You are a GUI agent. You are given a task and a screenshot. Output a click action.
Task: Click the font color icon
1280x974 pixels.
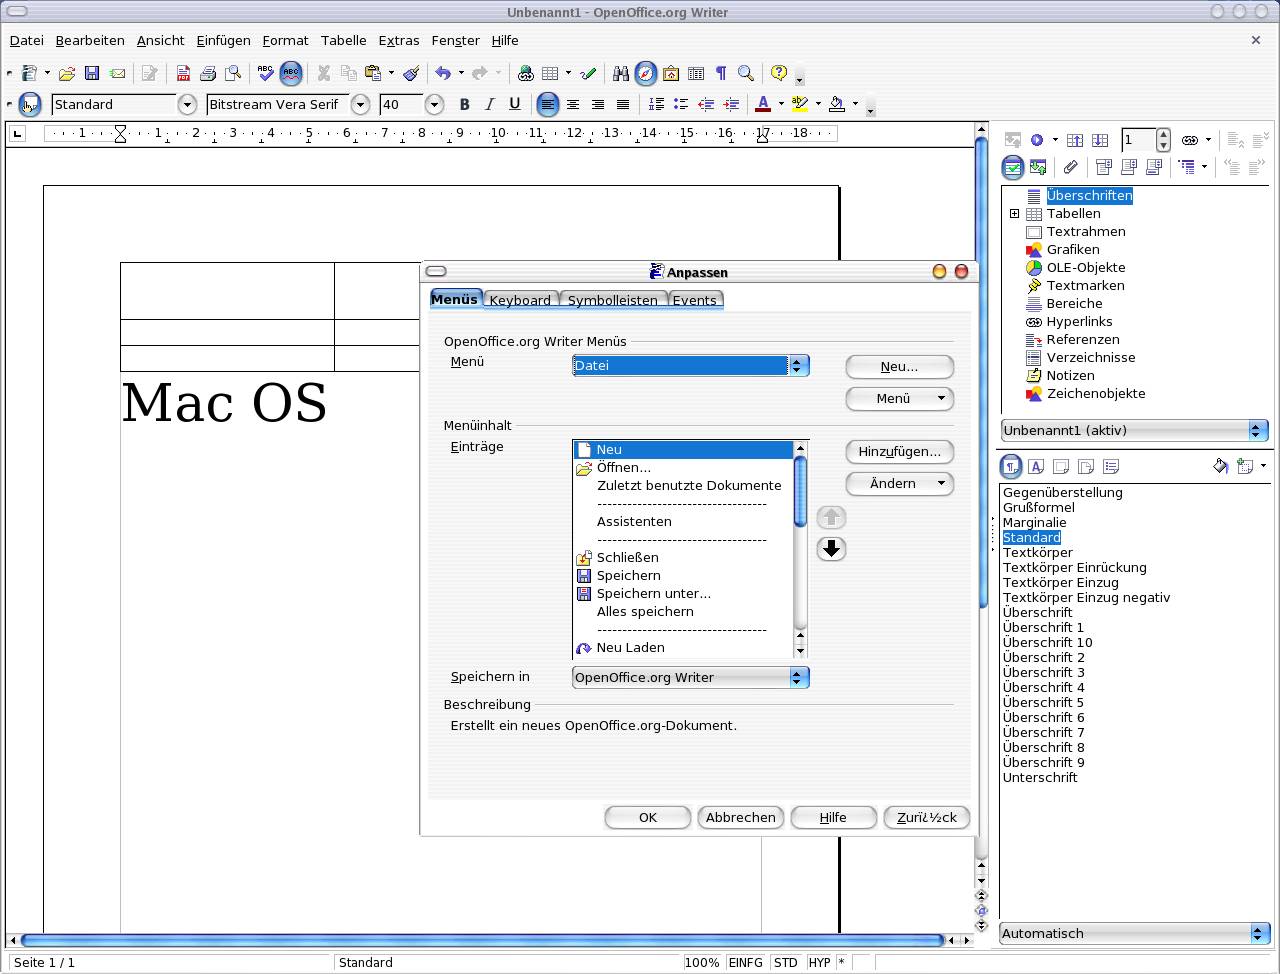click(x=763, y=104)
